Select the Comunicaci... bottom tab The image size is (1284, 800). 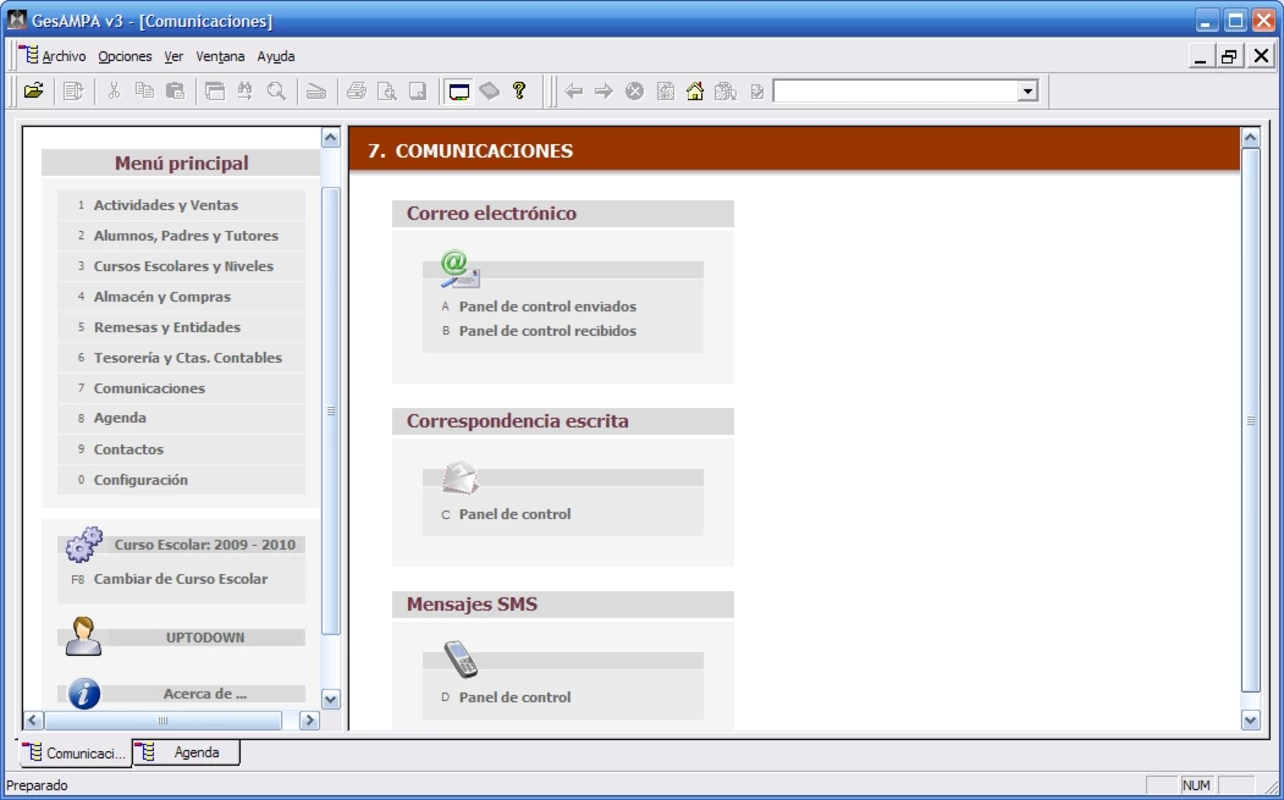click(75, 753)
